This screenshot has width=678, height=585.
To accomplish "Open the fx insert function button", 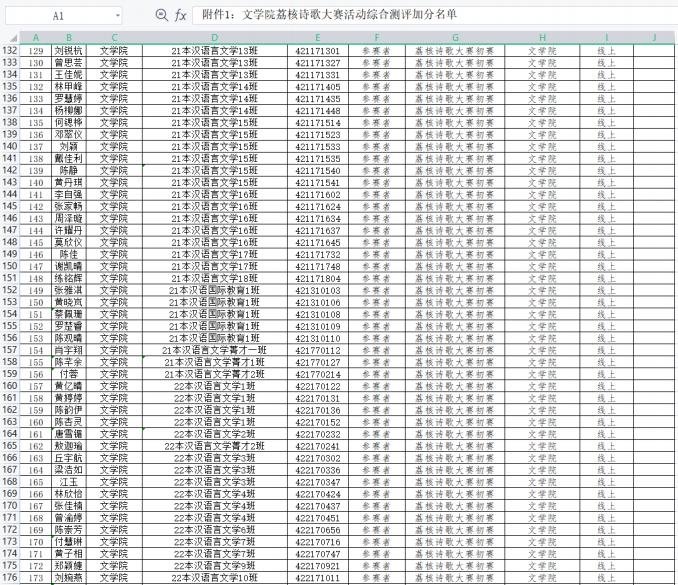I will click(x=180, y=16).
